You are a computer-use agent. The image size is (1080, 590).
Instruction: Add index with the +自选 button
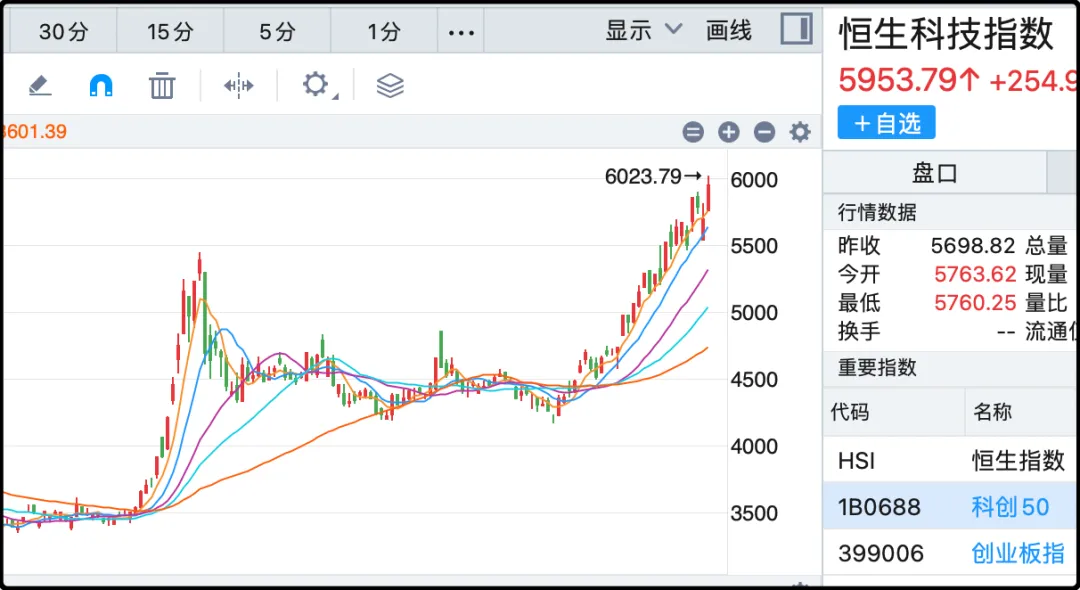point(886,123)
